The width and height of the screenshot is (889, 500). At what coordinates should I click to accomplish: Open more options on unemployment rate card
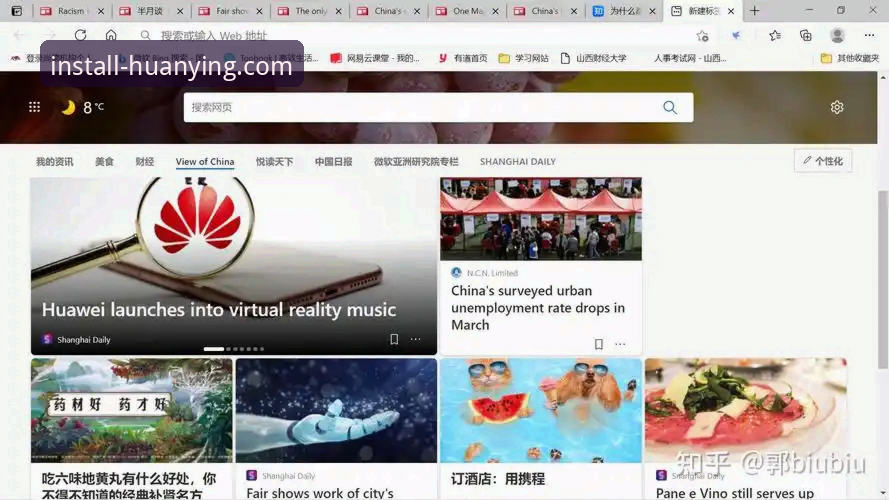[x=620, y=344]
